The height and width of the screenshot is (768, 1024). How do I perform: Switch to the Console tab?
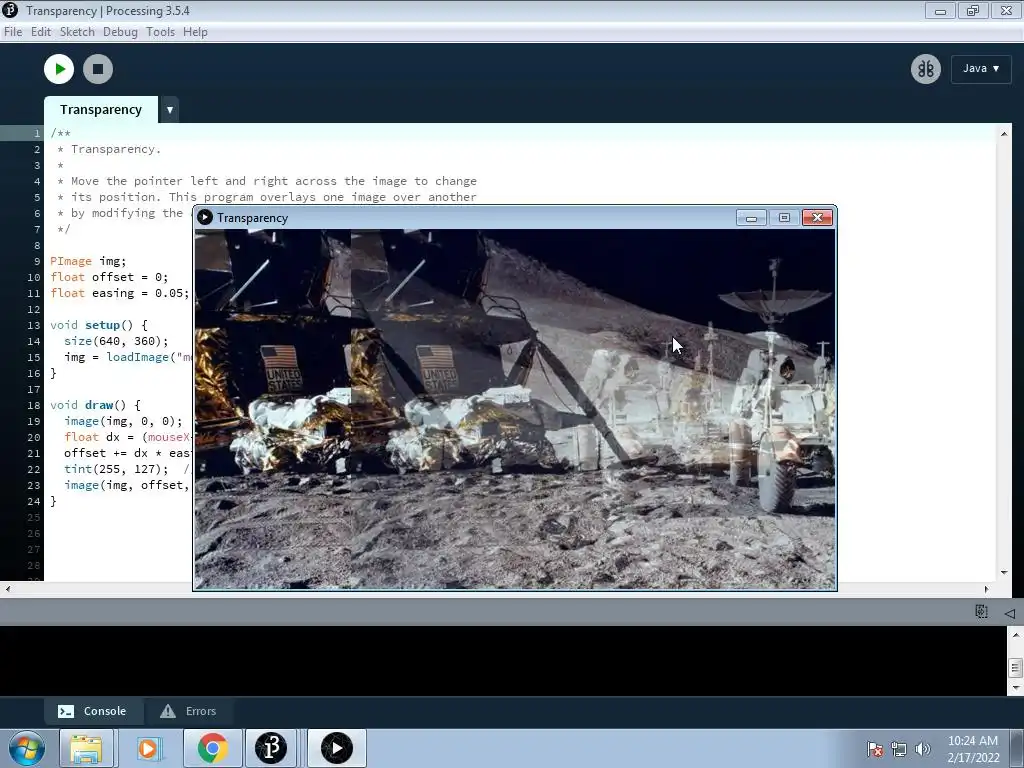tap(93, 711)
